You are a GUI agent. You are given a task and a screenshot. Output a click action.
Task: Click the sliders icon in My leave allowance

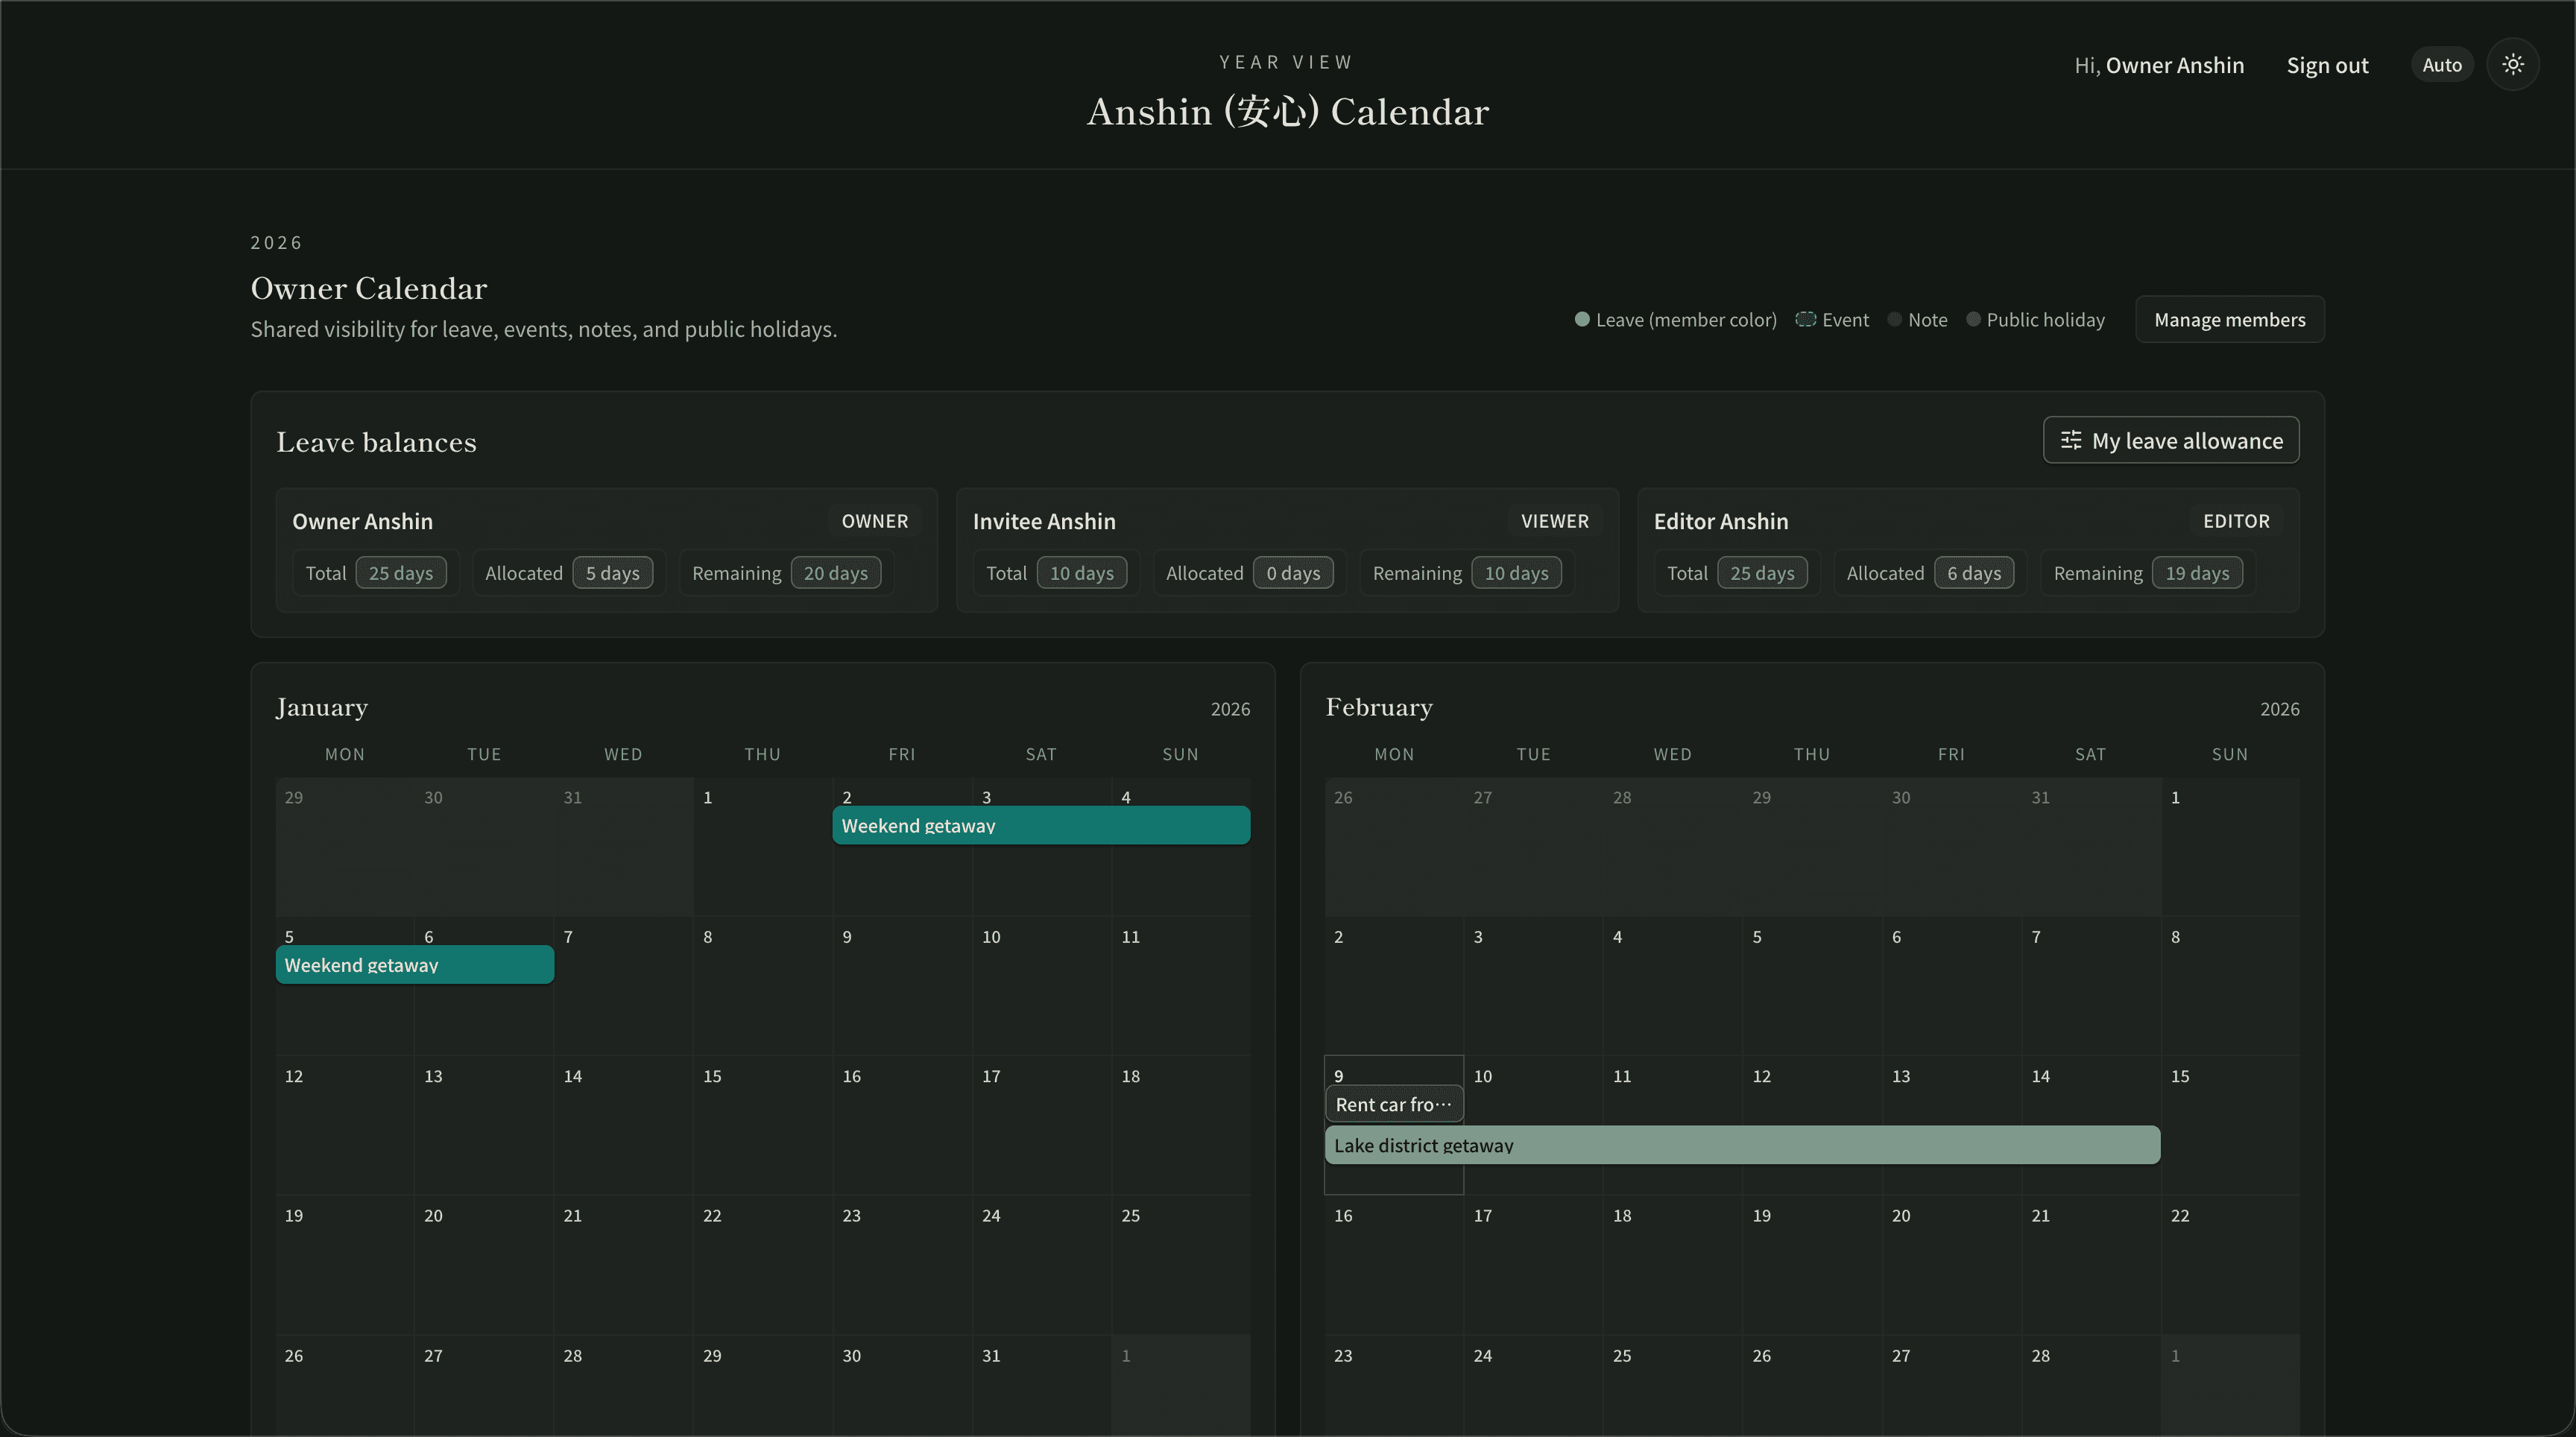click(2071, 440)
